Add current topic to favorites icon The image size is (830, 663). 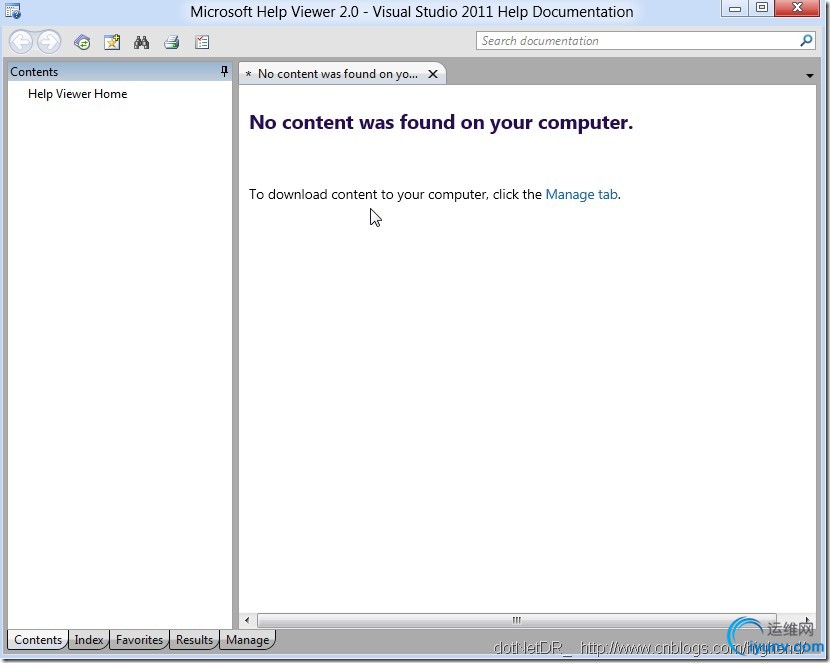tap(112, 42)
